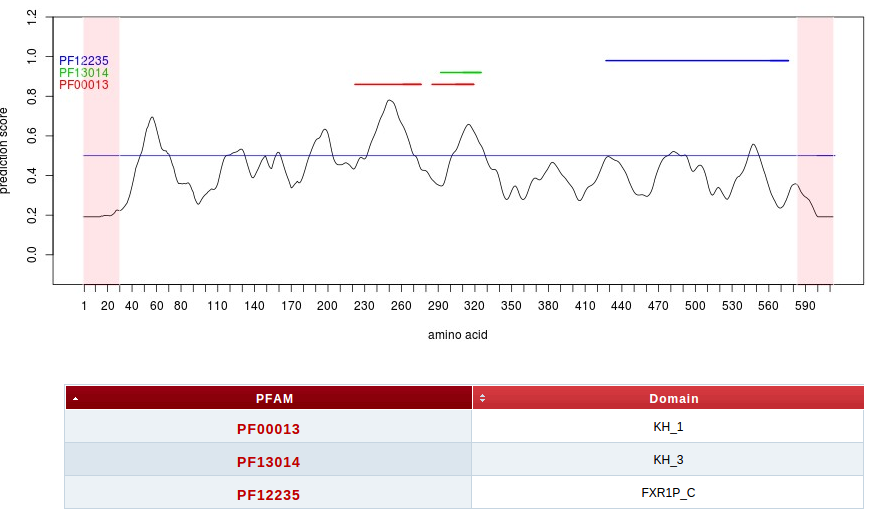Open the PF13014 link in the table
The height and width of the screenshot is (528, 896).
tap(268, 462)
